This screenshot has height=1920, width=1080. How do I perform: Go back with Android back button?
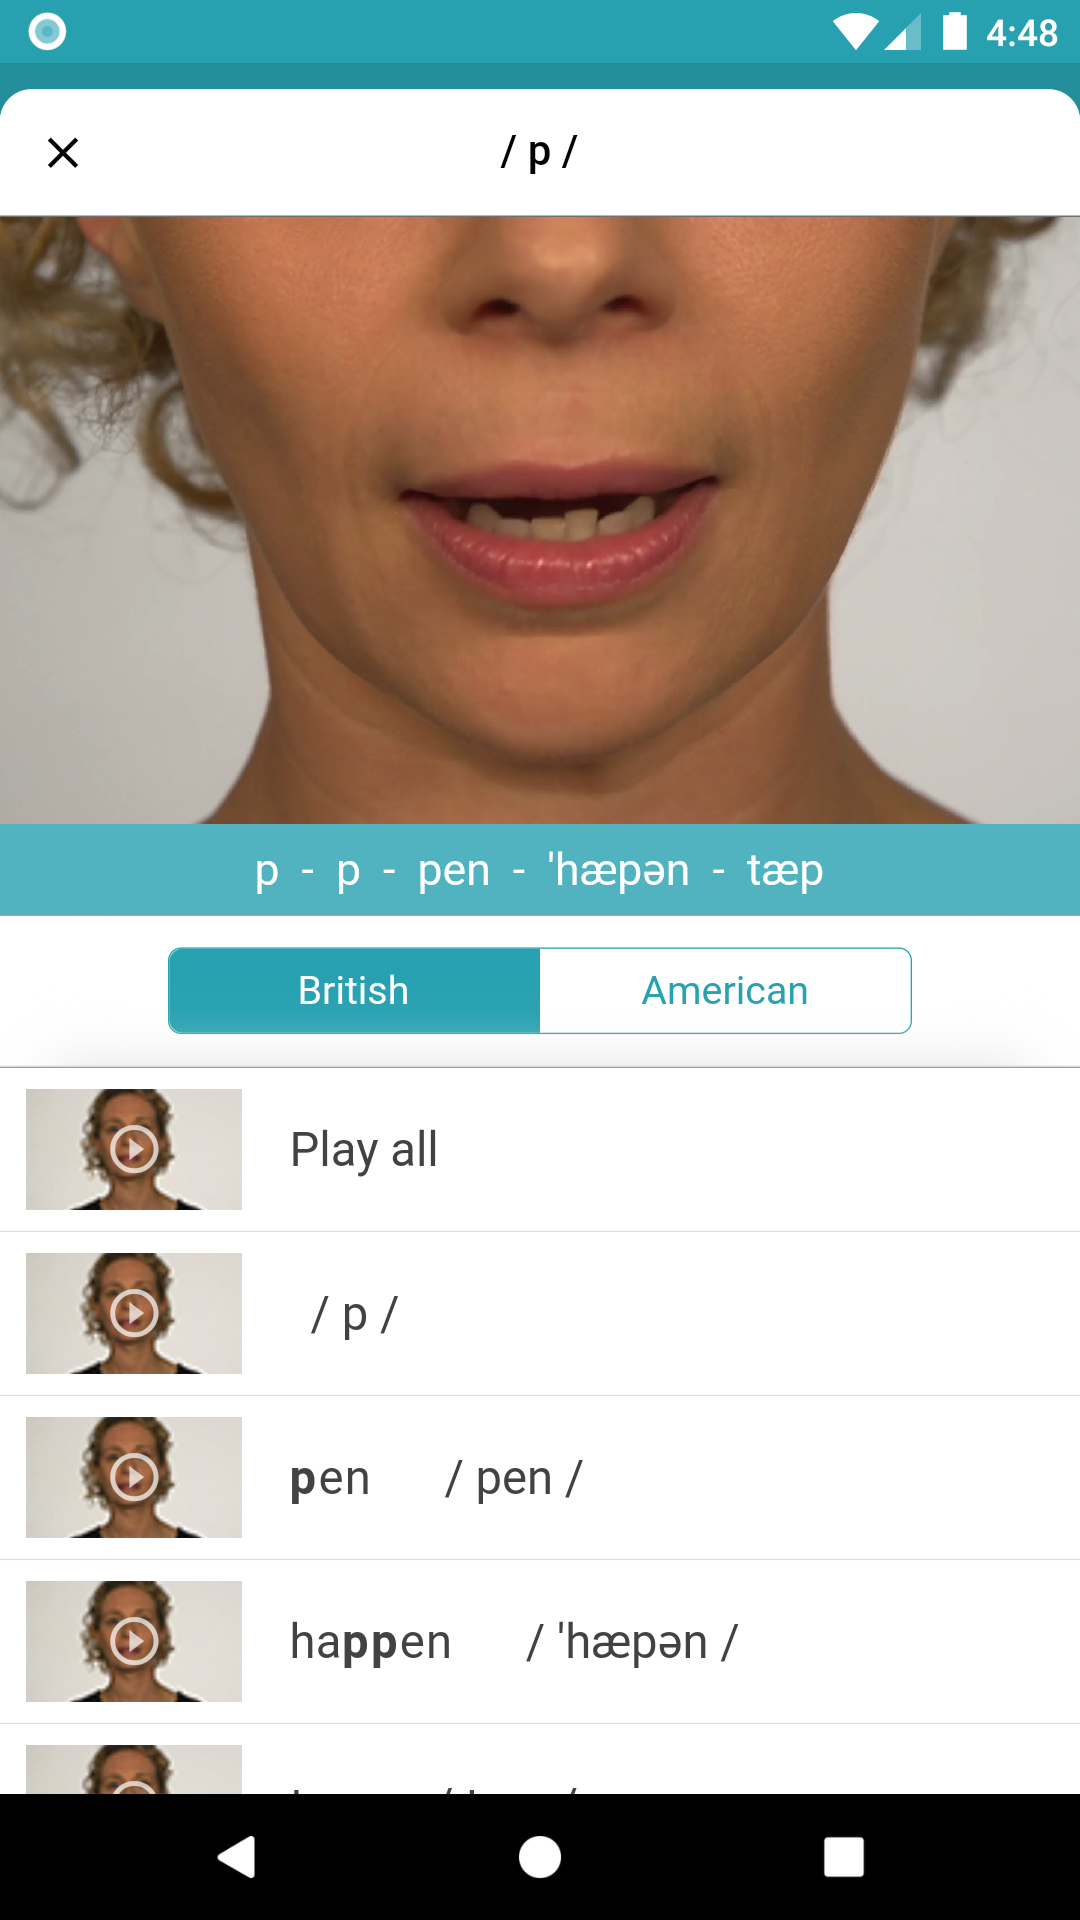[237, 1857]
